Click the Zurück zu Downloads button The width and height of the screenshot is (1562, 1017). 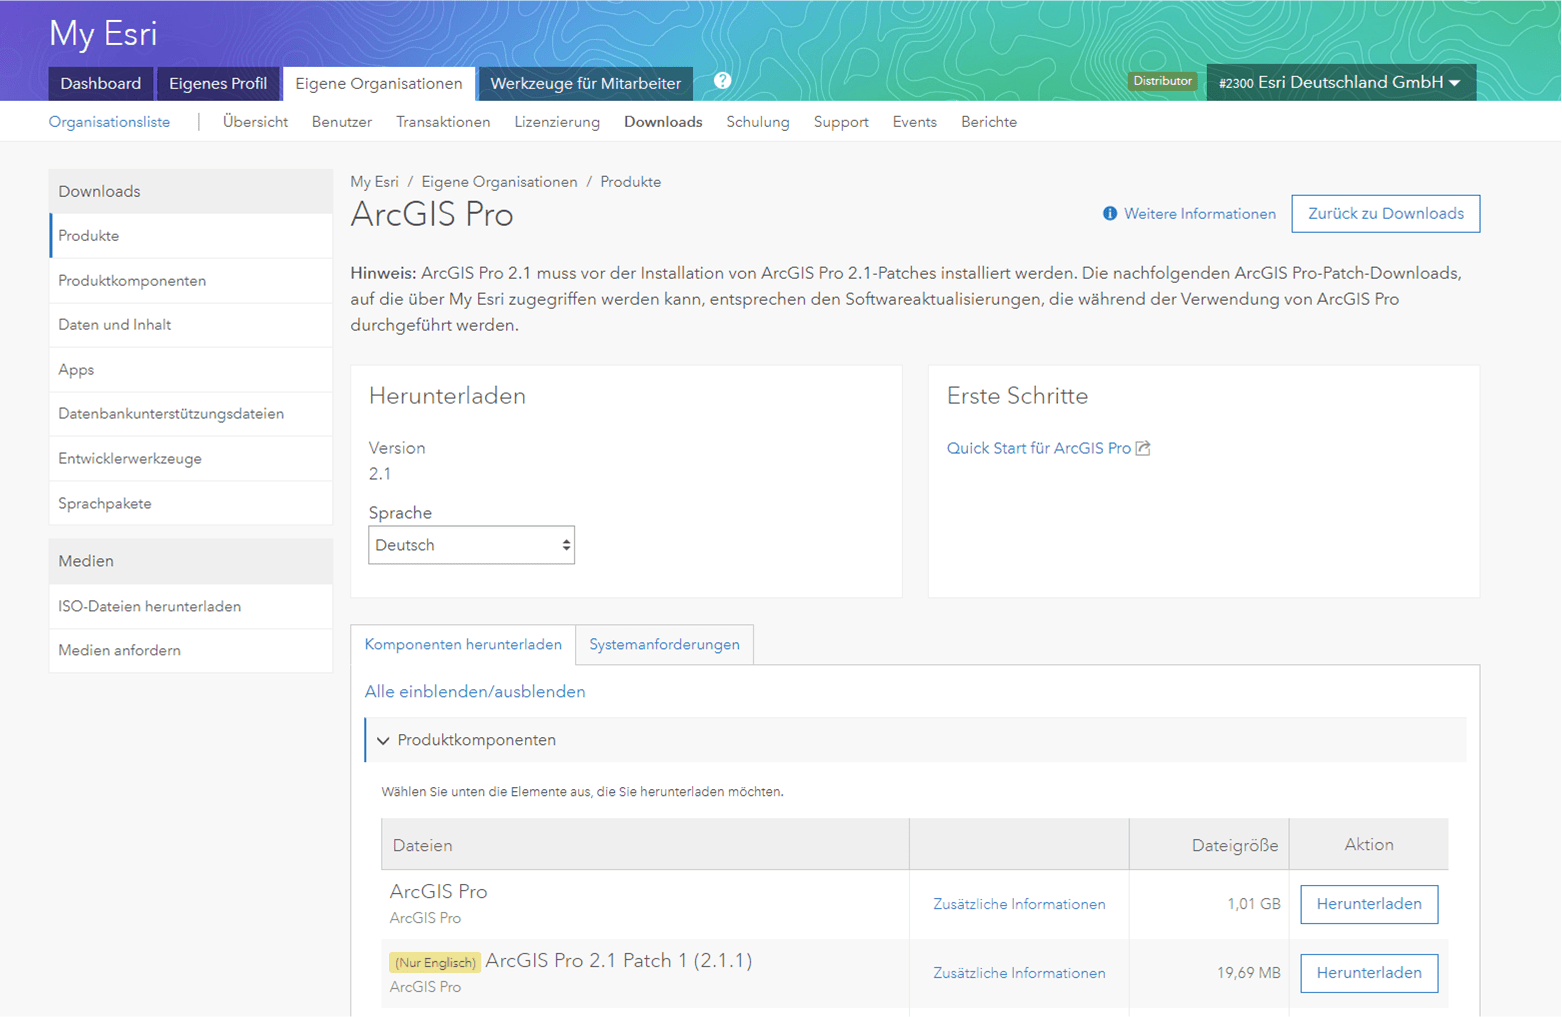tap(1385, 214)
